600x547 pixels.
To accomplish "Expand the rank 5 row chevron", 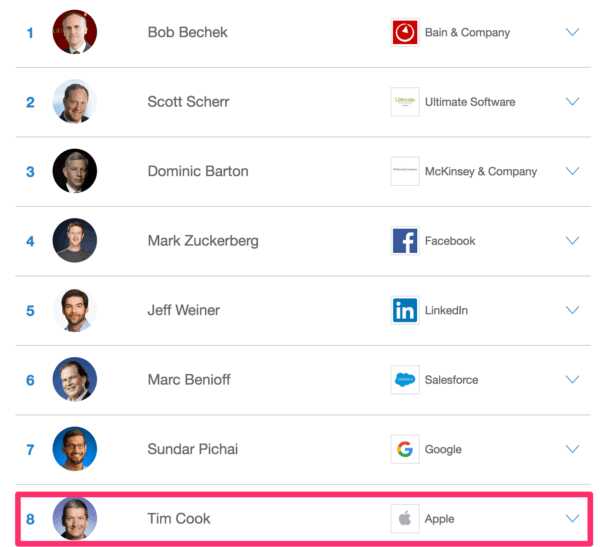I will tap(573, 310).
